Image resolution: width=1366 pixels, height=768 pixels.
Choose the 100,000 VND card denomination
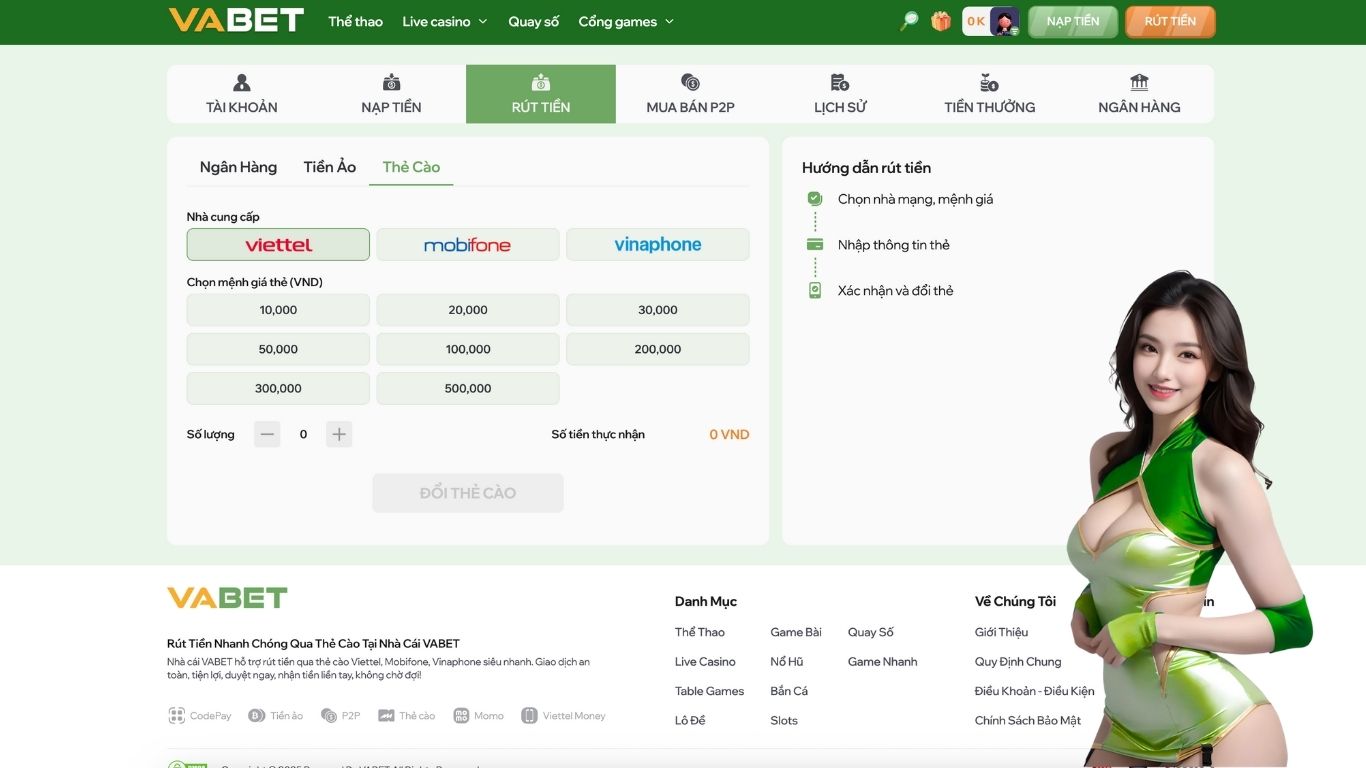(x=467, y=349)
